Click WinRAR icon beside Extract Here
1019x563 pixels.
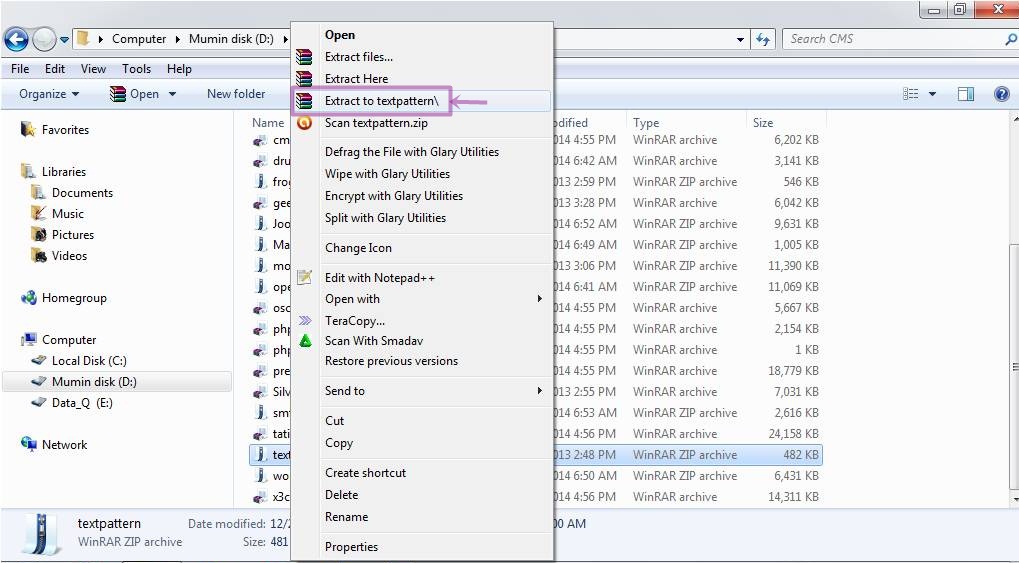[x=304, y=79]
